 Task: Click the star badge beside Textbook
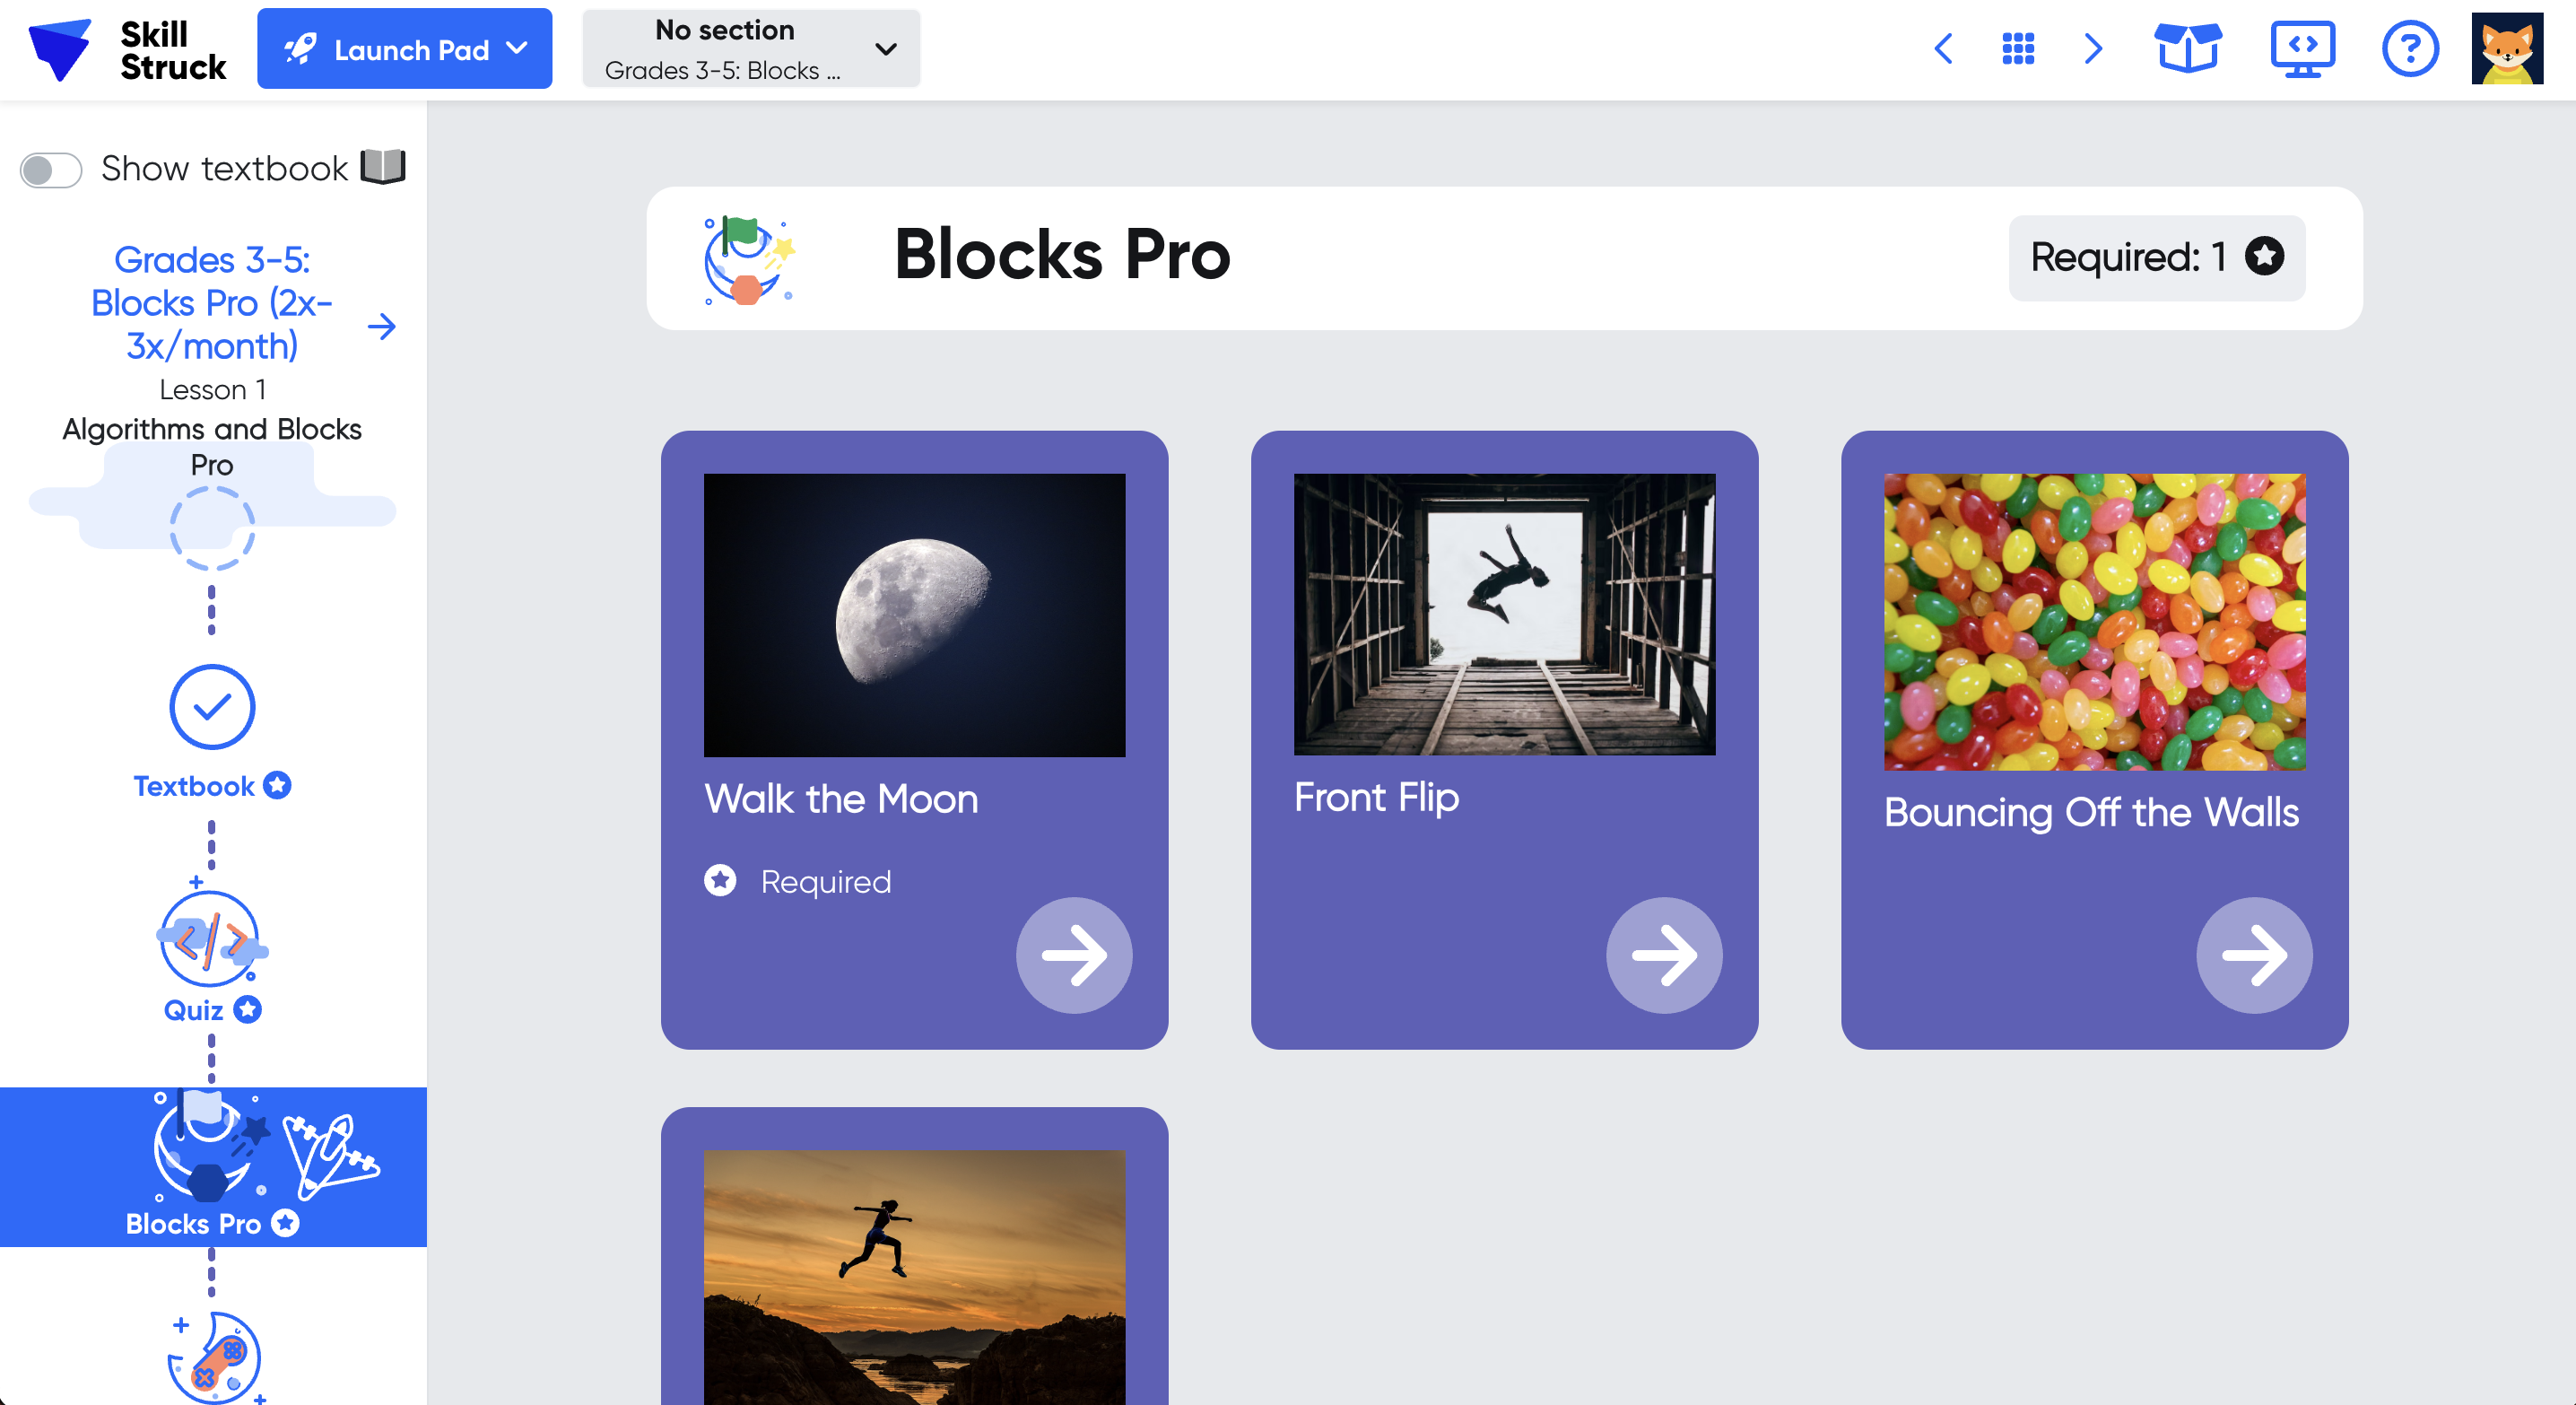point(277,786)
